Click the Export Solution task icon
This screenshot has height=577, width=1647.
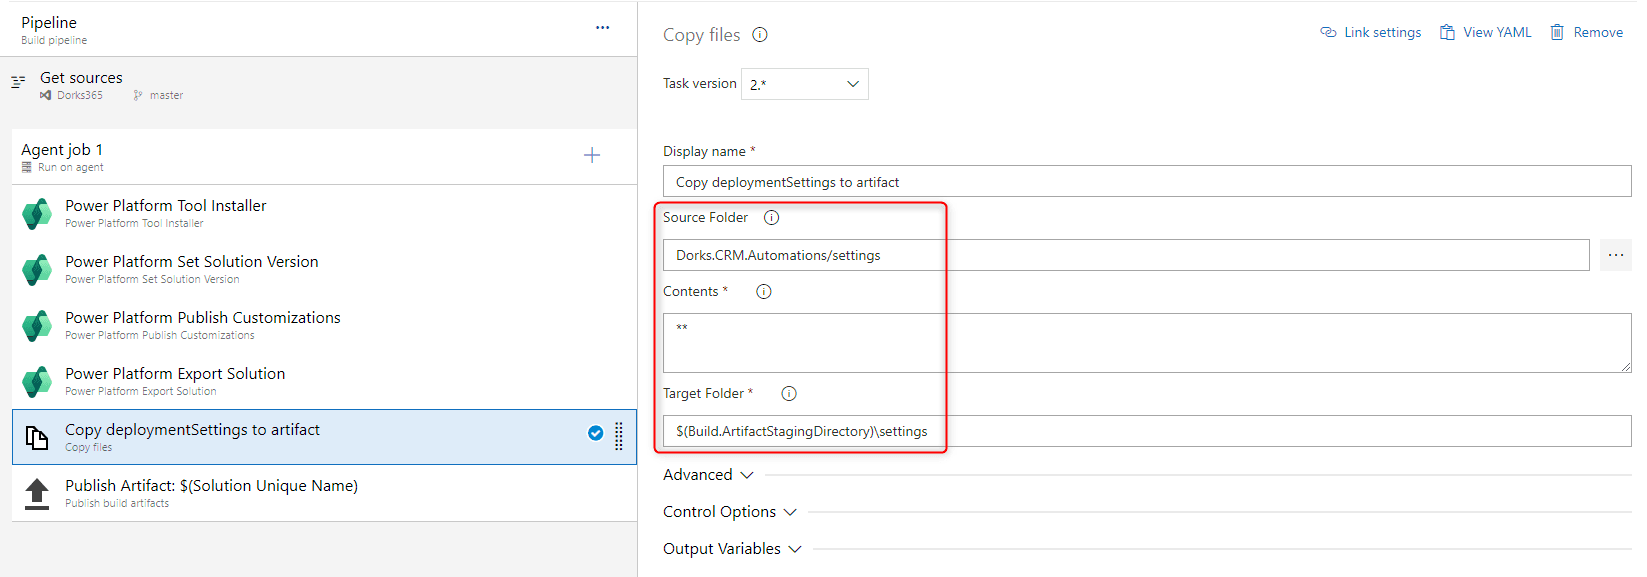tap(37, 382)
